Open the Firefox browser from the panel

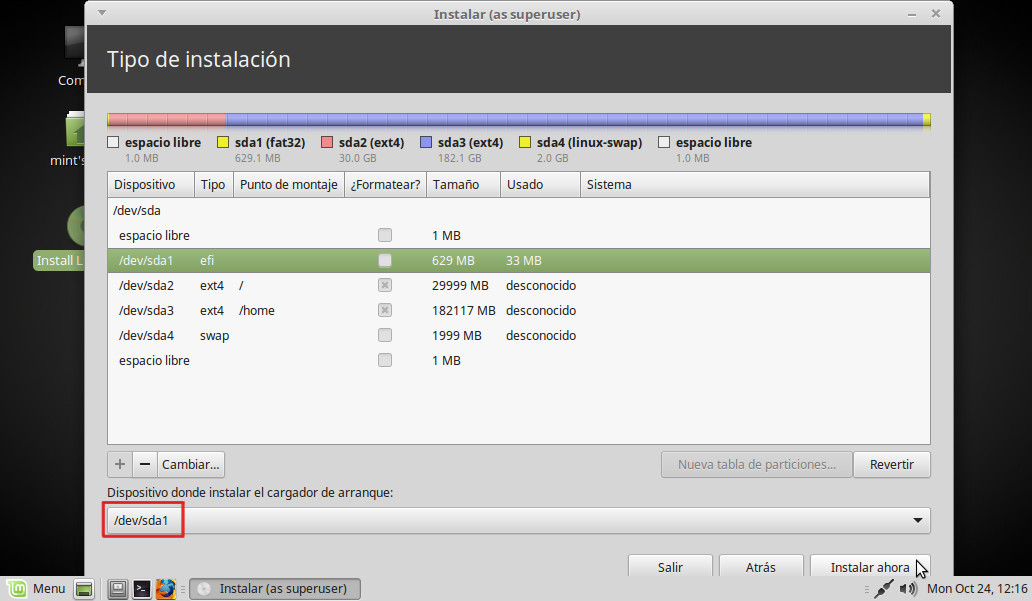(166, 589)
